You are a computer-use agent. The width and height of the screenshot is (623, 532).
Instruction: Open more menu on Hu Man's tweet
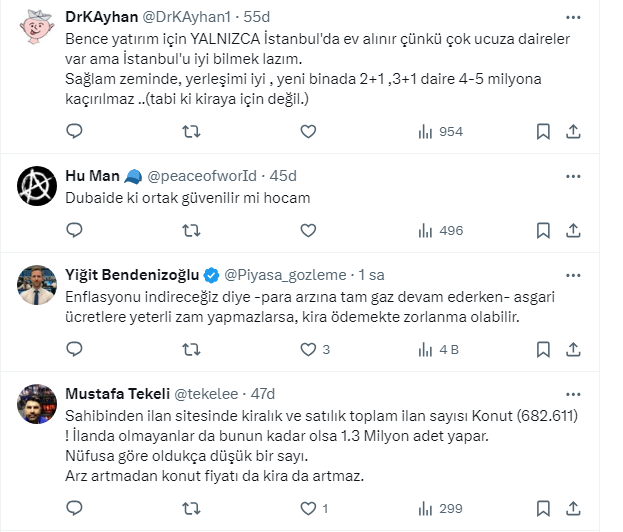click(x=571, y=176)
